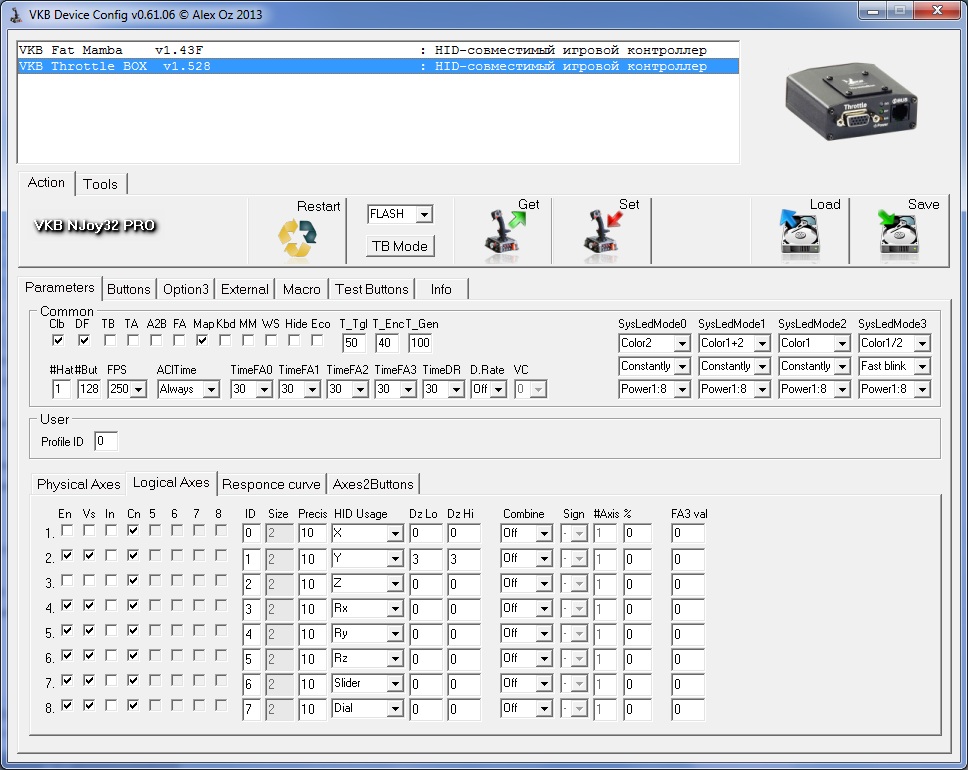Click the Restart recycle arrows icon
The width and height of the screenshot is (968, 770).
pyautogui.click(x=298, y=238)
